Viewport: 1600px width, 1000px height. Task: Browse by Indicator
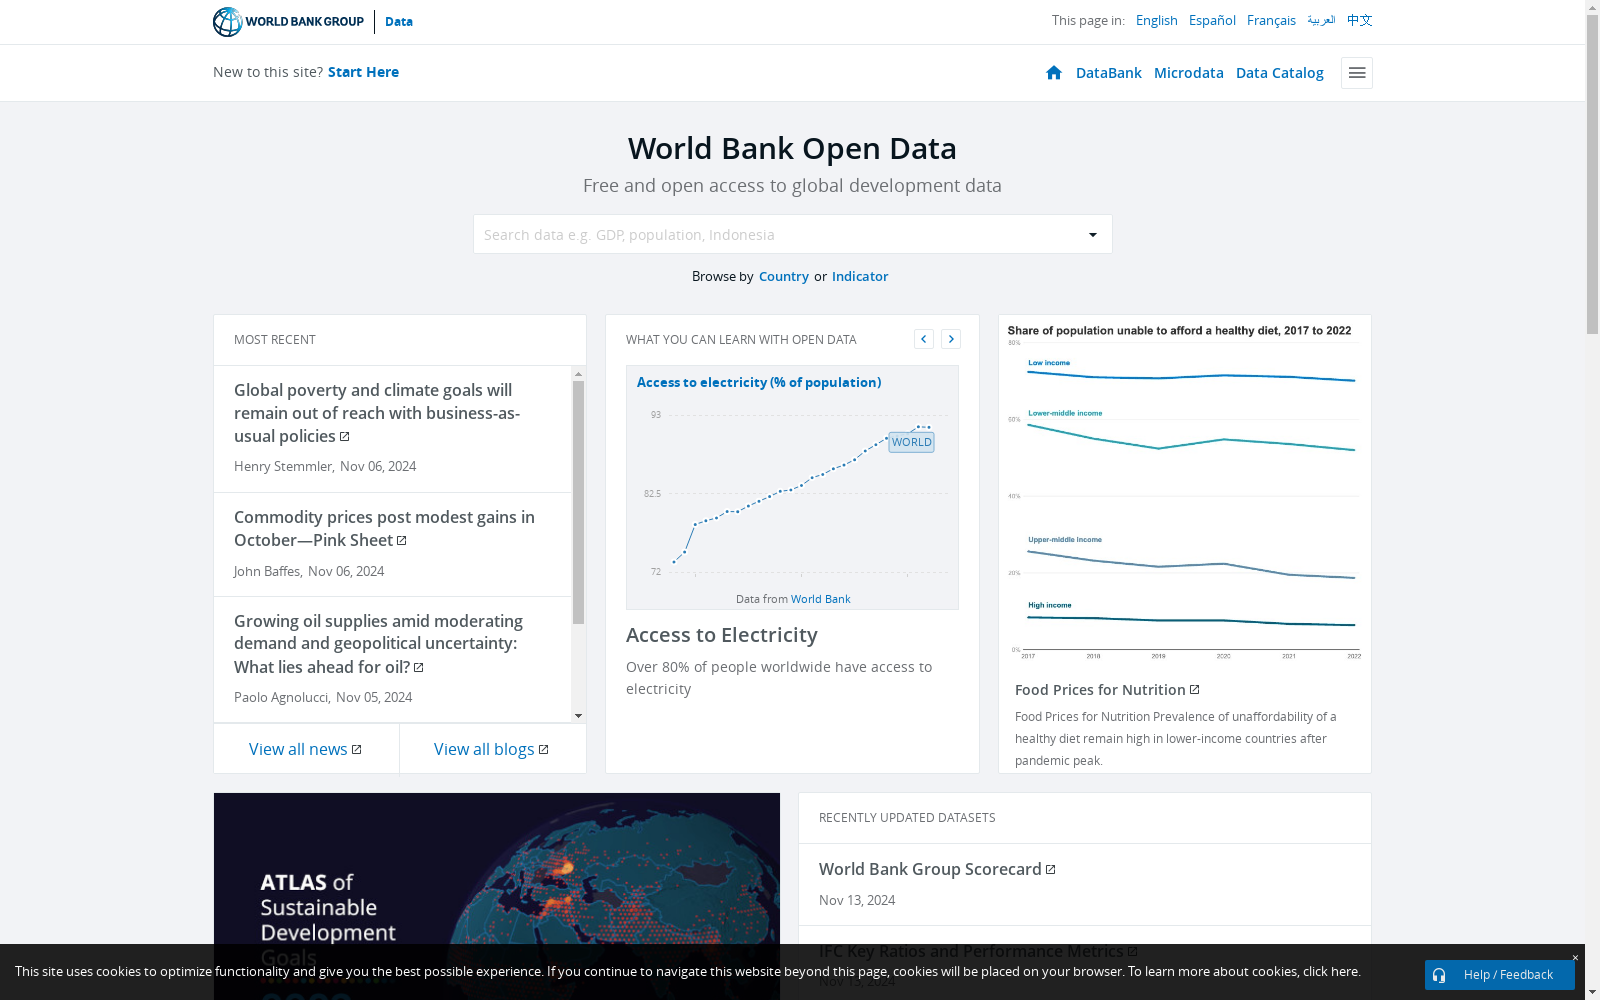point(860,276)
